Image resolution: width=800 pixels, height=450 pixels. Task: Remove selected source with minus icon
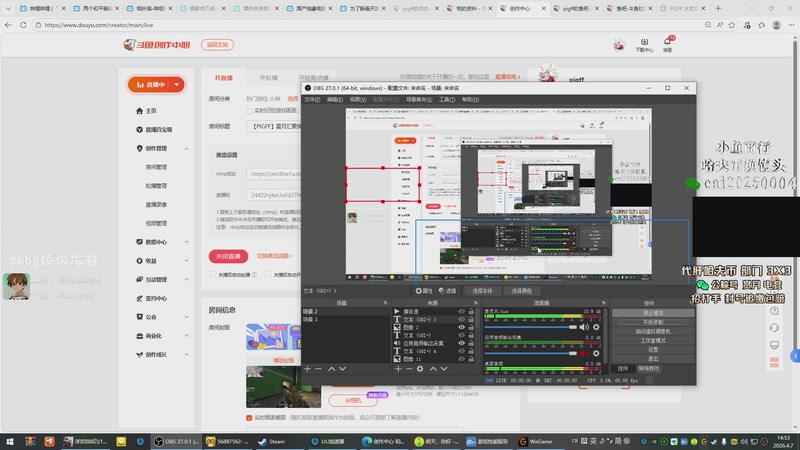click(409, 369)
